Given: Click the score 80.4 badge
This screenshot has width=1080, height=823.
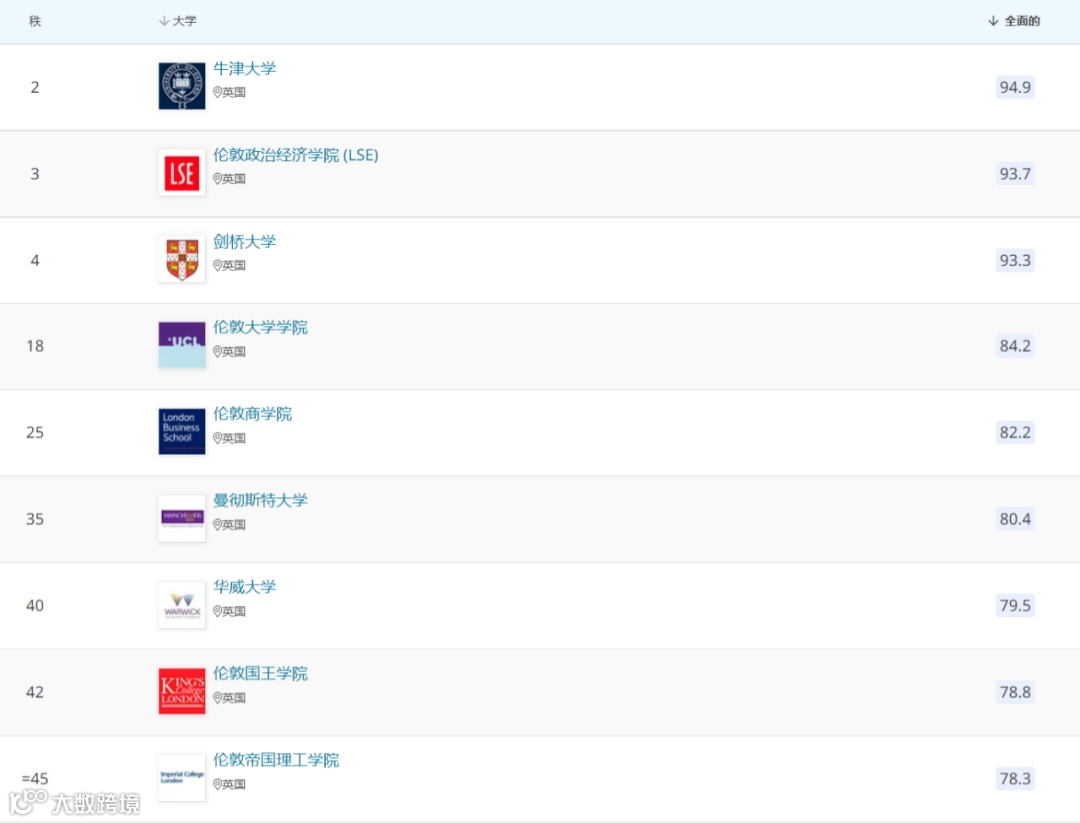Looking at the screenshot, I should pyautogui.click(x=1015, y=519).
